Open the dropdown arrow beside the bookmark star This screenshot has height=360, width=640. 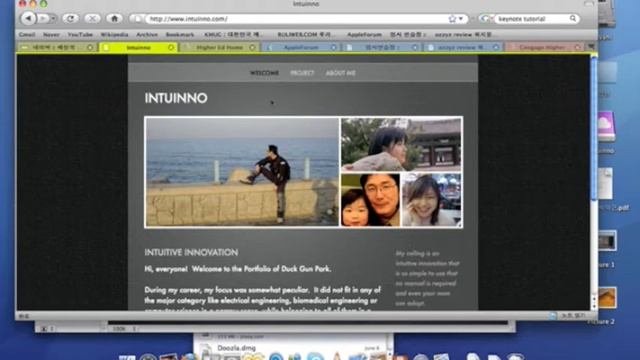(461, 19)
